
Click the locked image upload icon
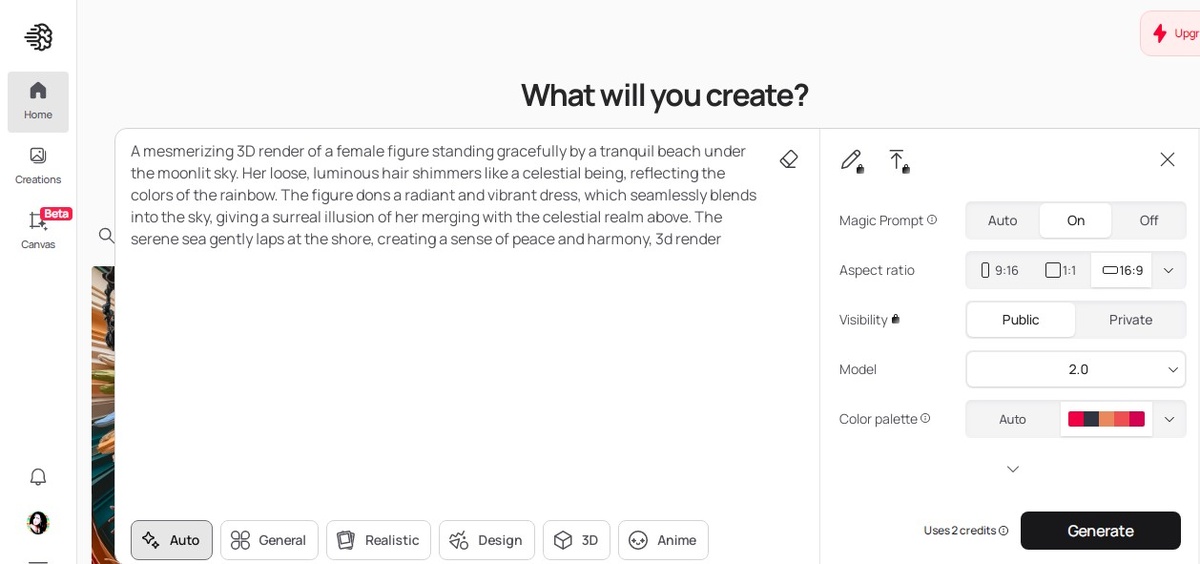click(898, 160)
